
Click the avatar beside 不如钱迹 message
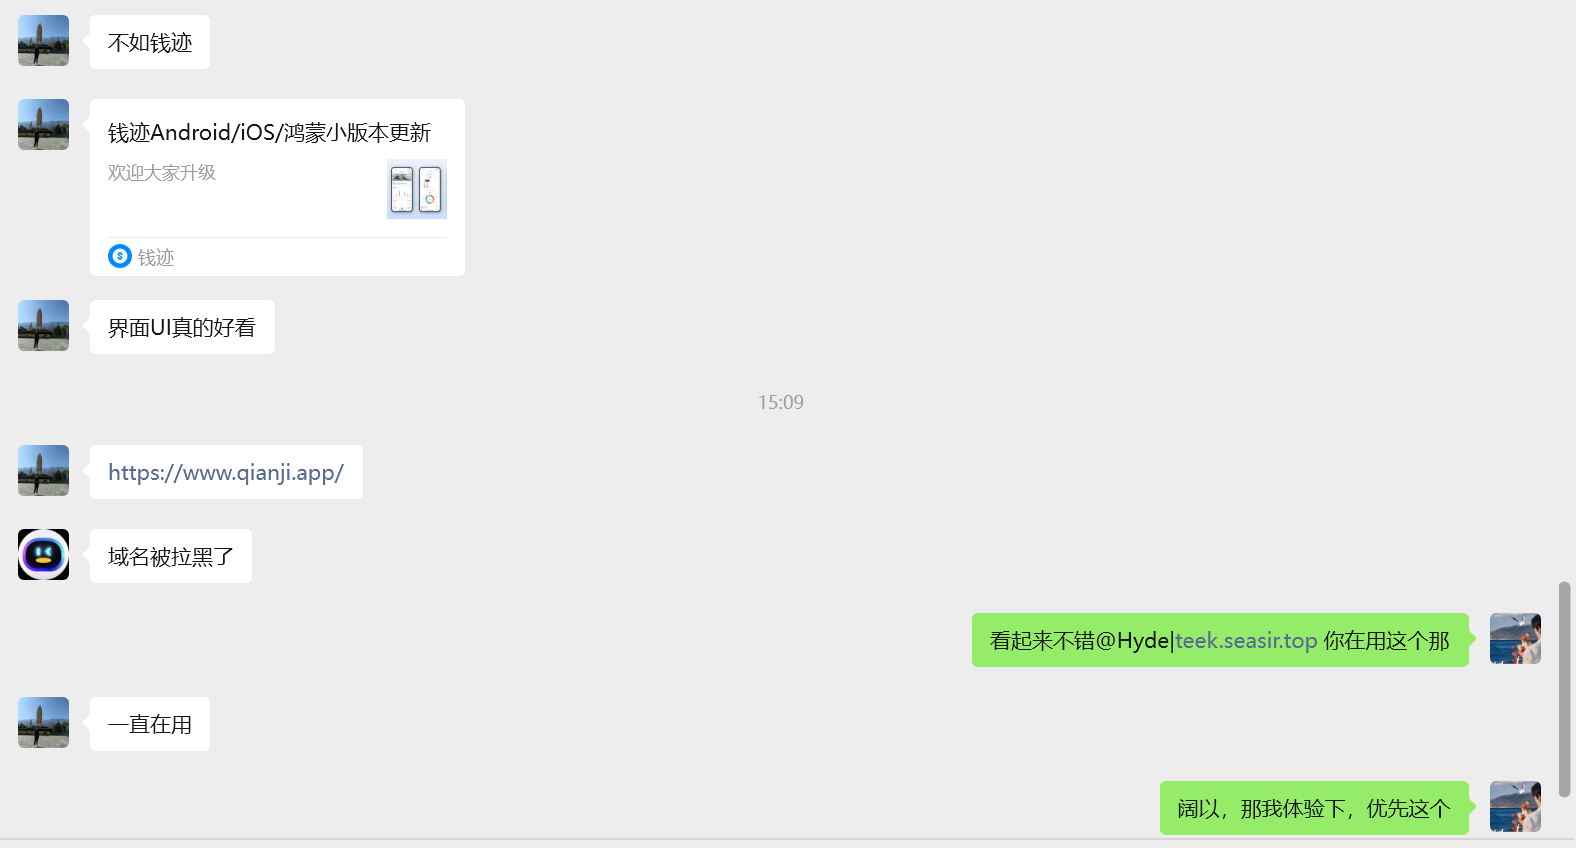[x=43, y=41]
